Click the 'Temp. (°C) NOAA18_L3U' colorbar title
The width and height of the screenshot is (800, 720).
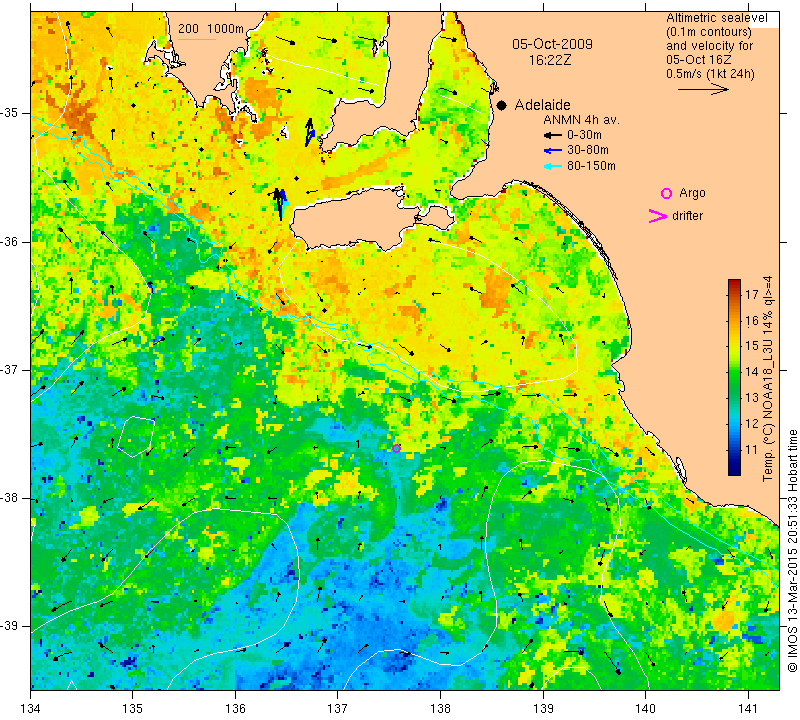point(768,379)
